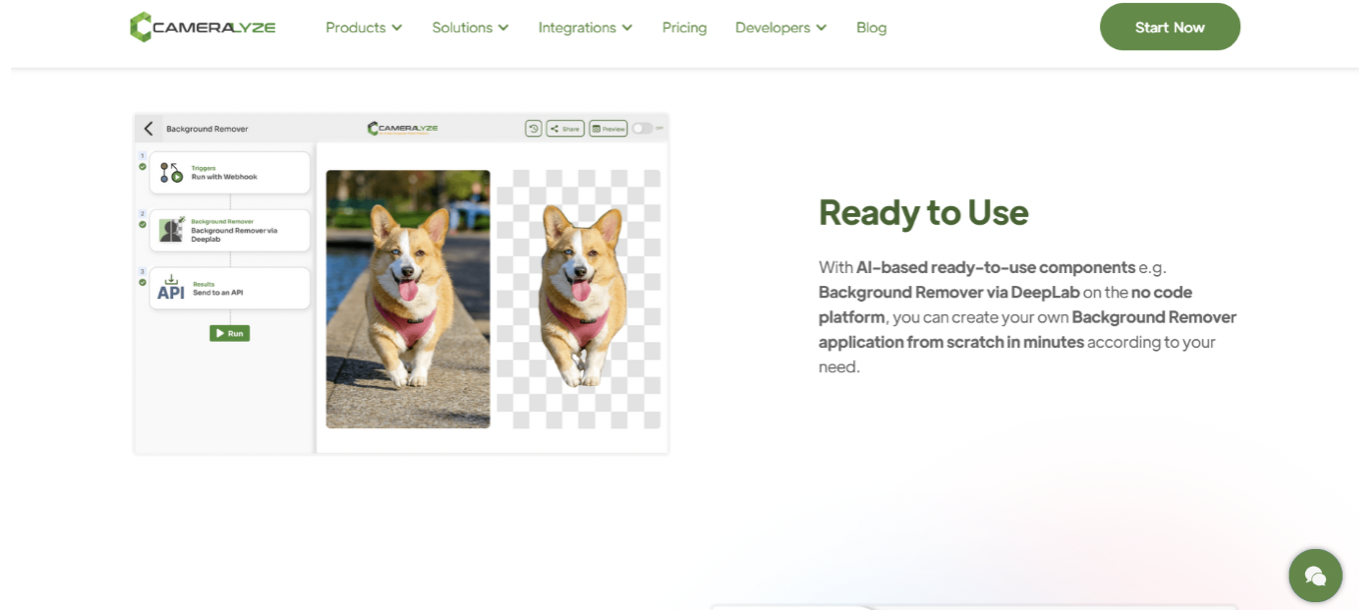Viewport: 1362px width, 610px height.
Task: Click the Background Remover silhouette icon in step 2
Action: pos(172,230)
